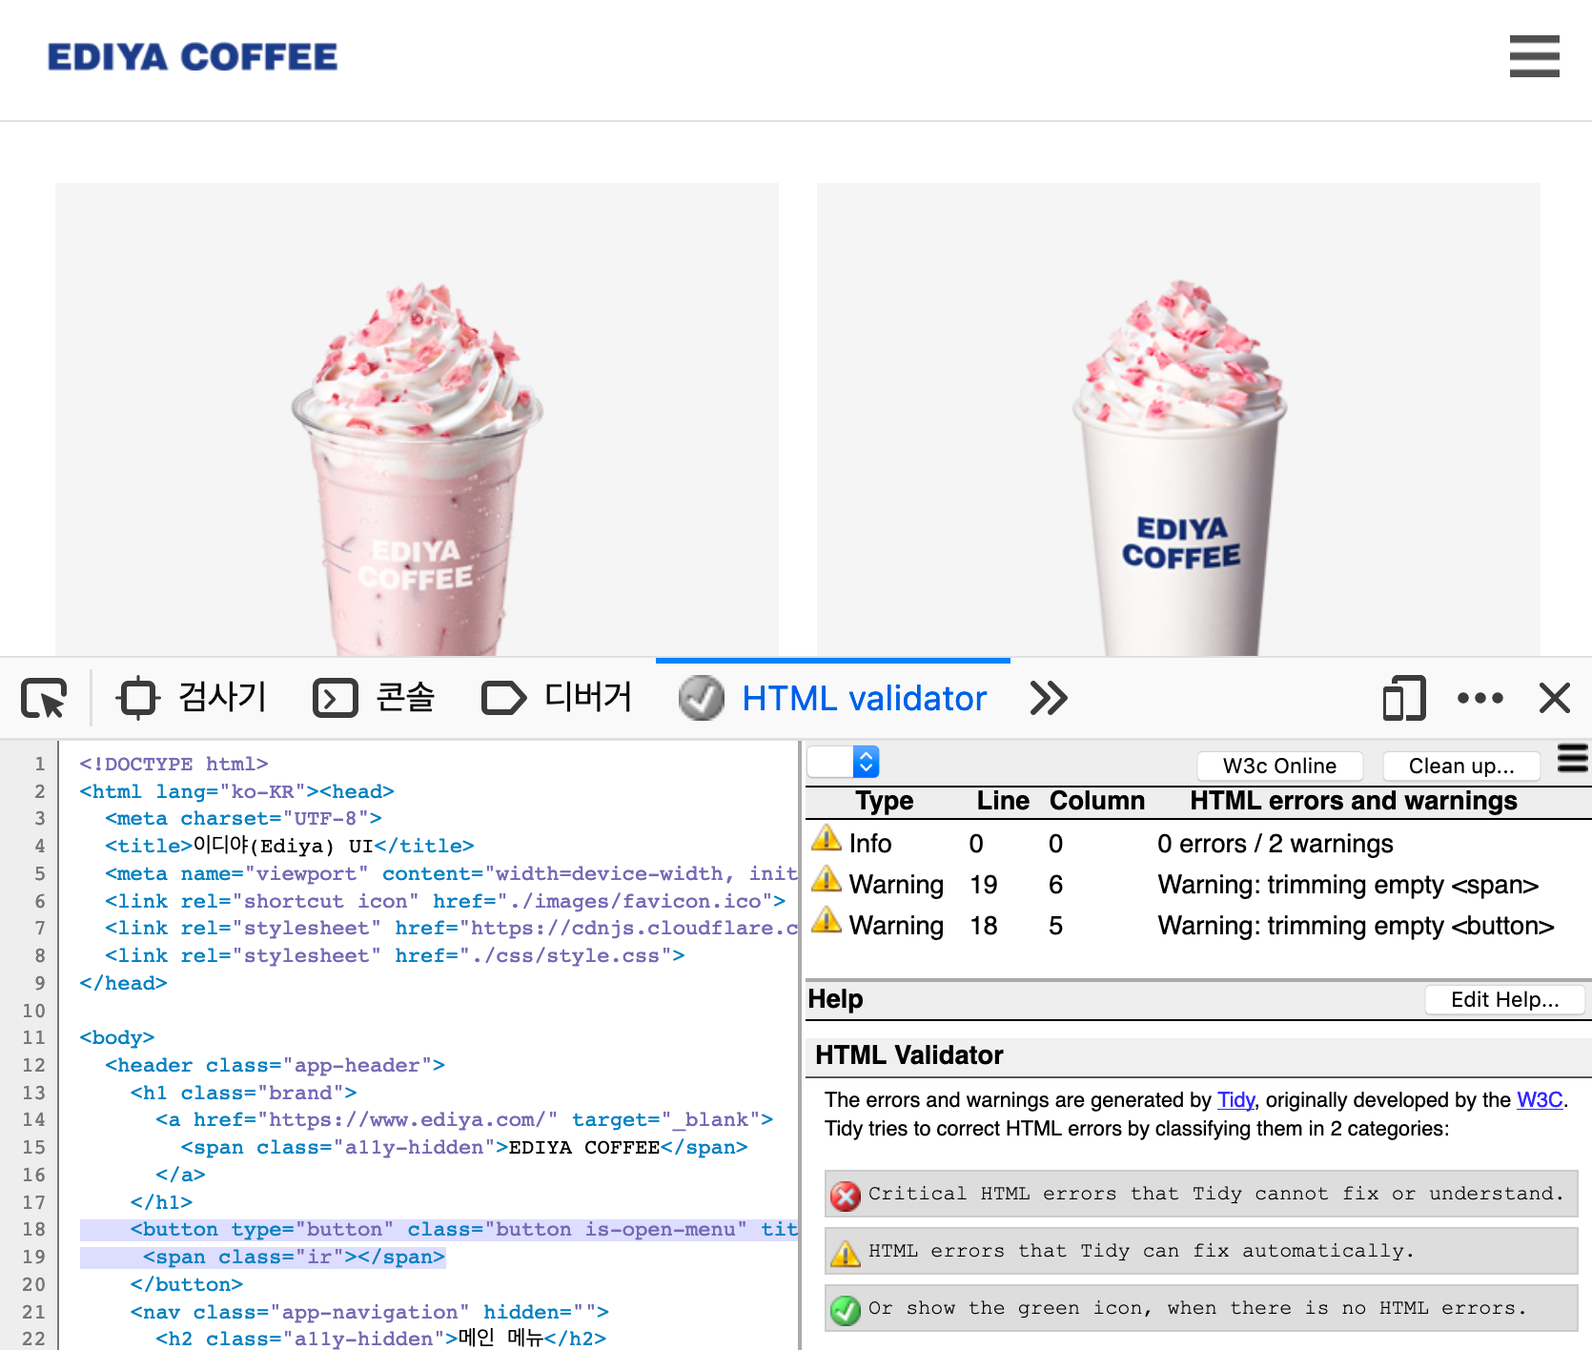Screen dimensions: 1592x1350
Task: Click source line number 12
Action: (x=34, y=1065)
